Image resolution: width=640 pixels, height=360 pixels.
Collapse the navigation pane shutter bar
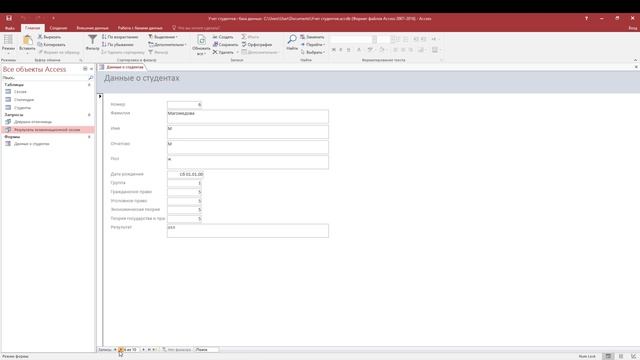tap(91, 69)
